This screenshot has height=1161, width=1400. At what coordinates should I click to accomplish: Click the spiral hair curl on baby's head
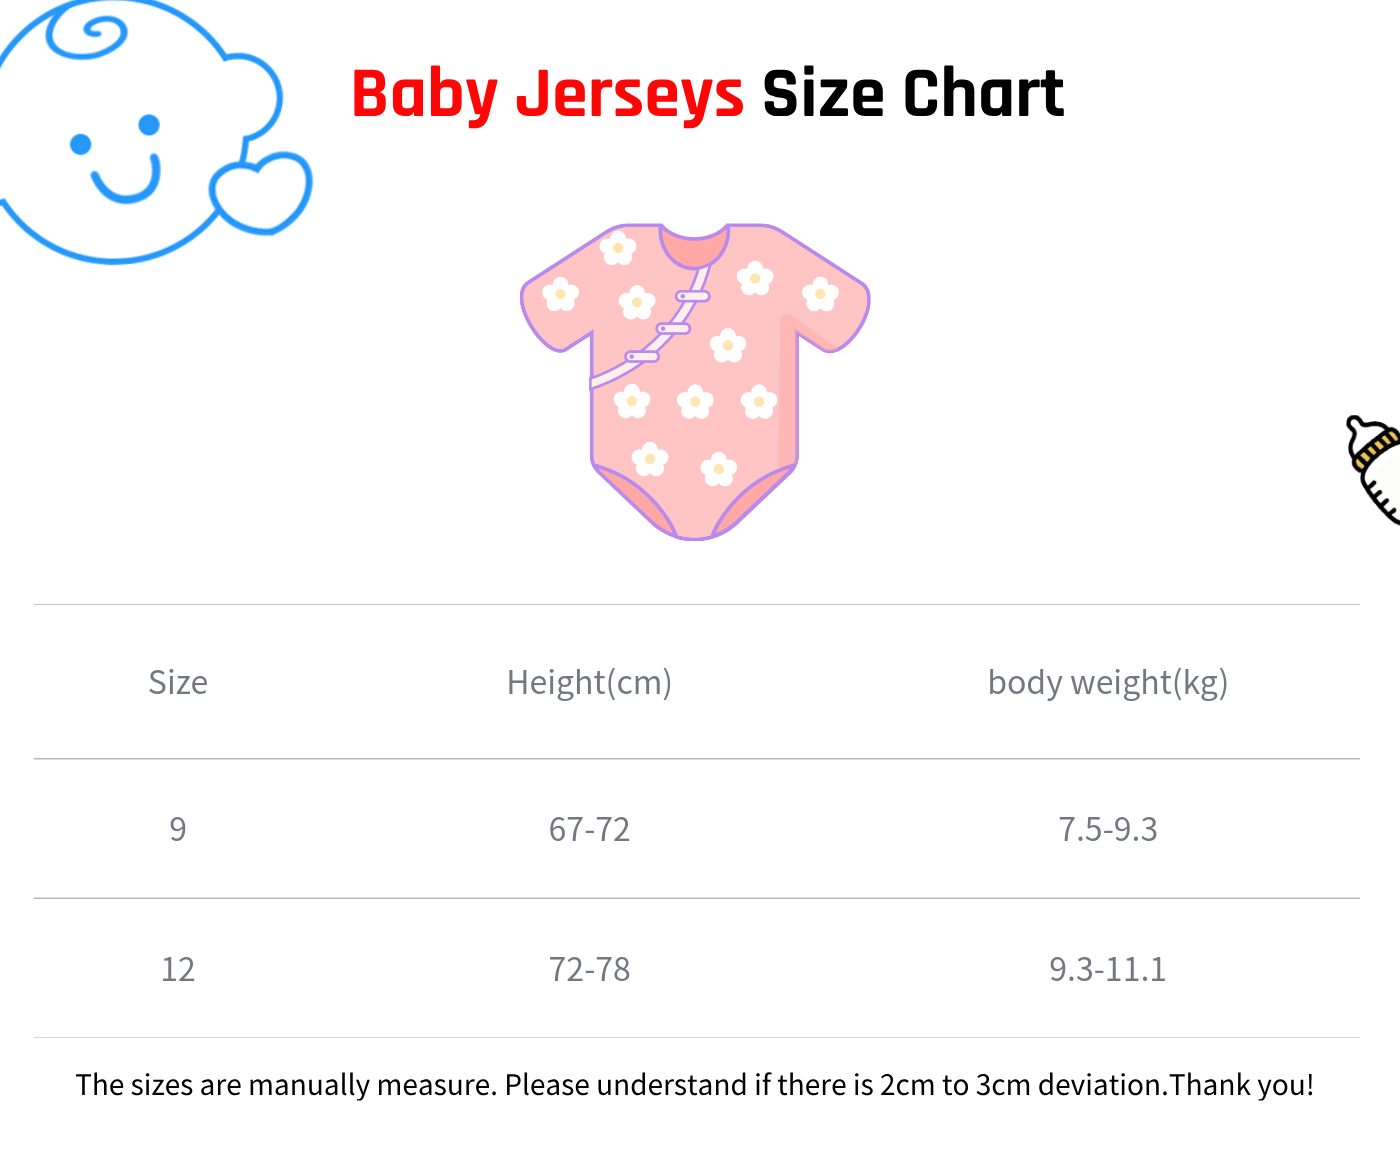tap(90, 37)
